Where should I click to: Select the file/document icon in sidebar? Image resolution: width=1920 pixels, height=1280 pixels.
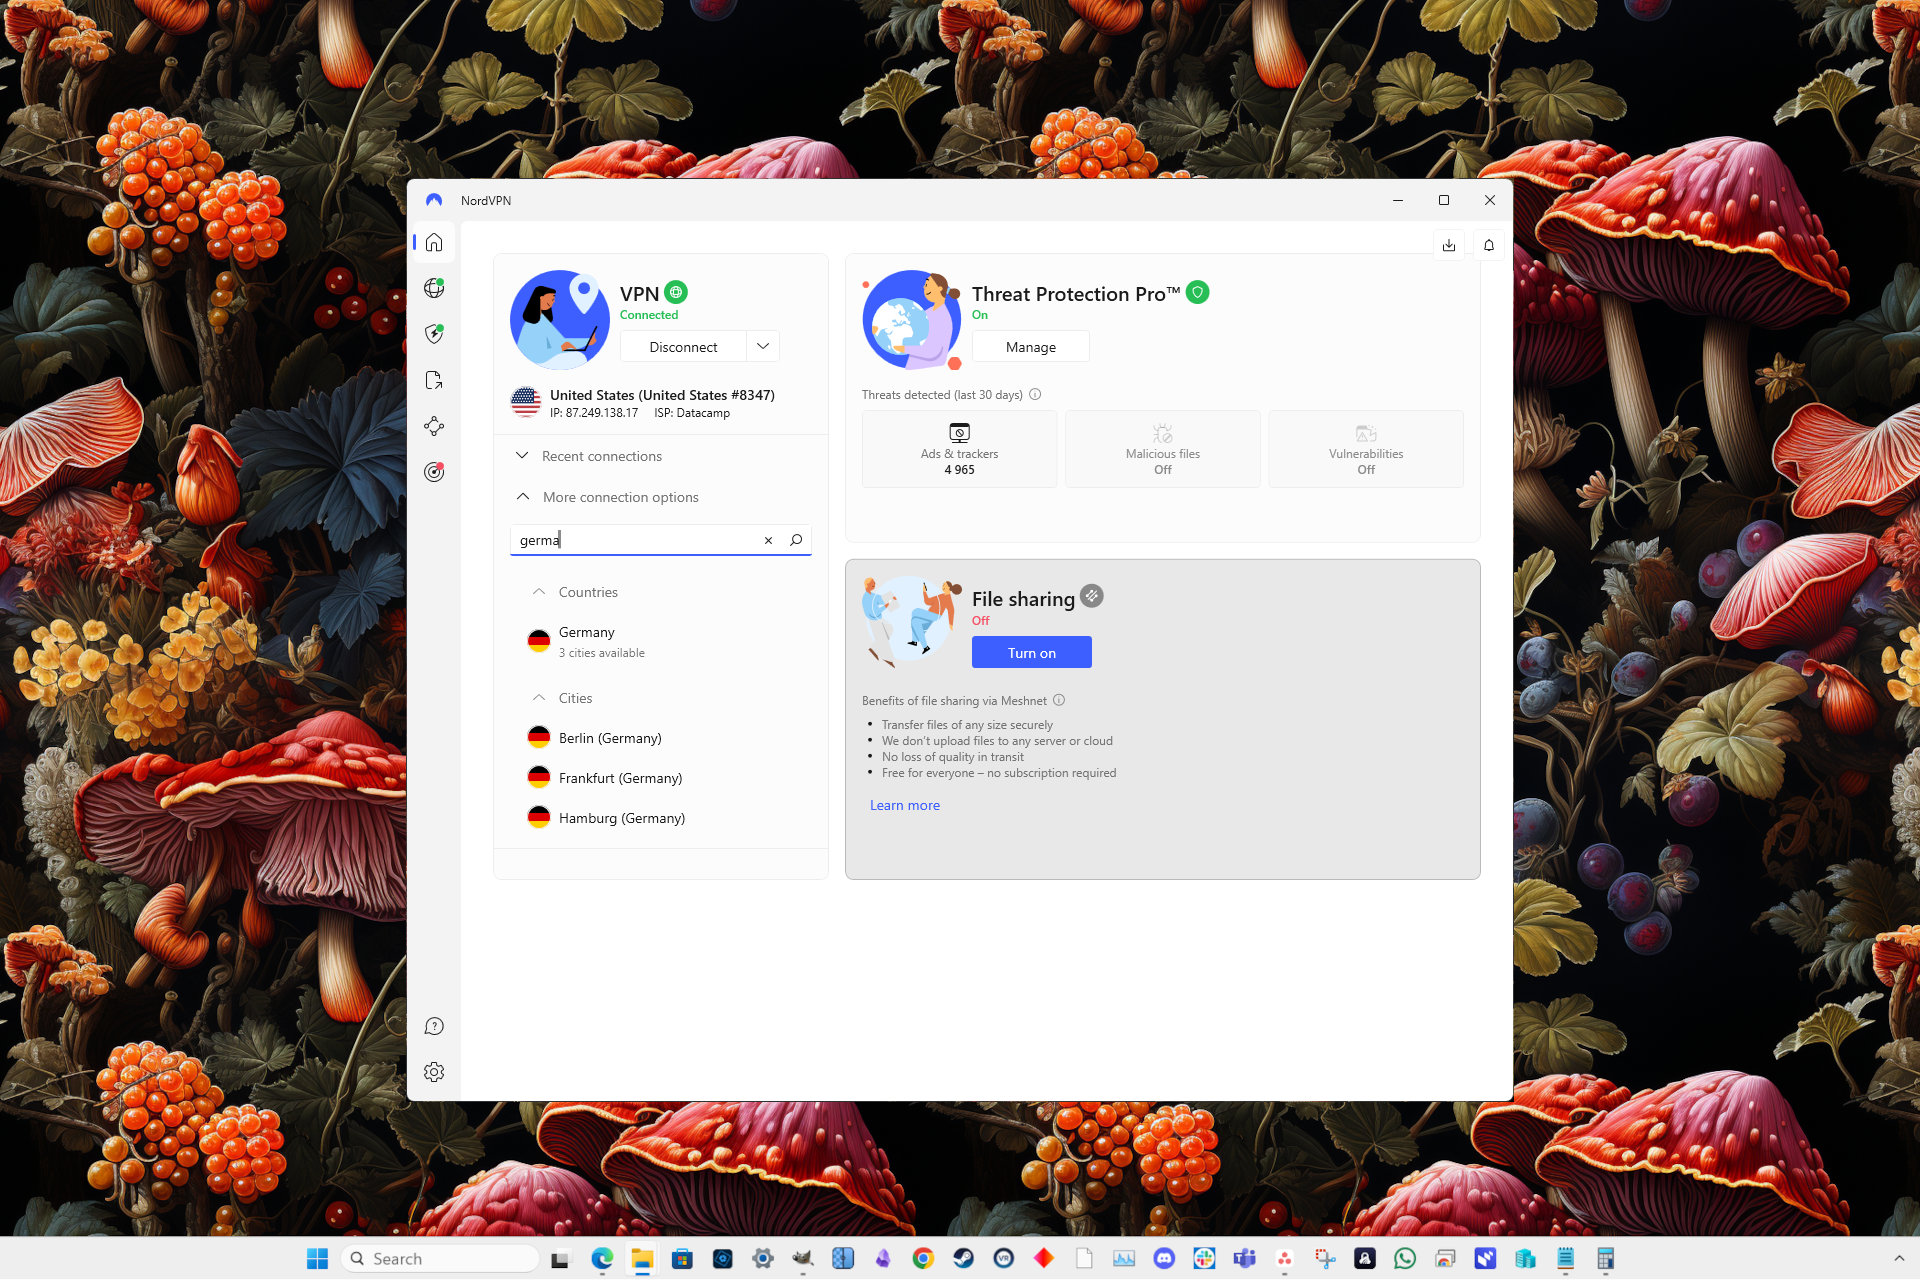(x=436, y=379)
